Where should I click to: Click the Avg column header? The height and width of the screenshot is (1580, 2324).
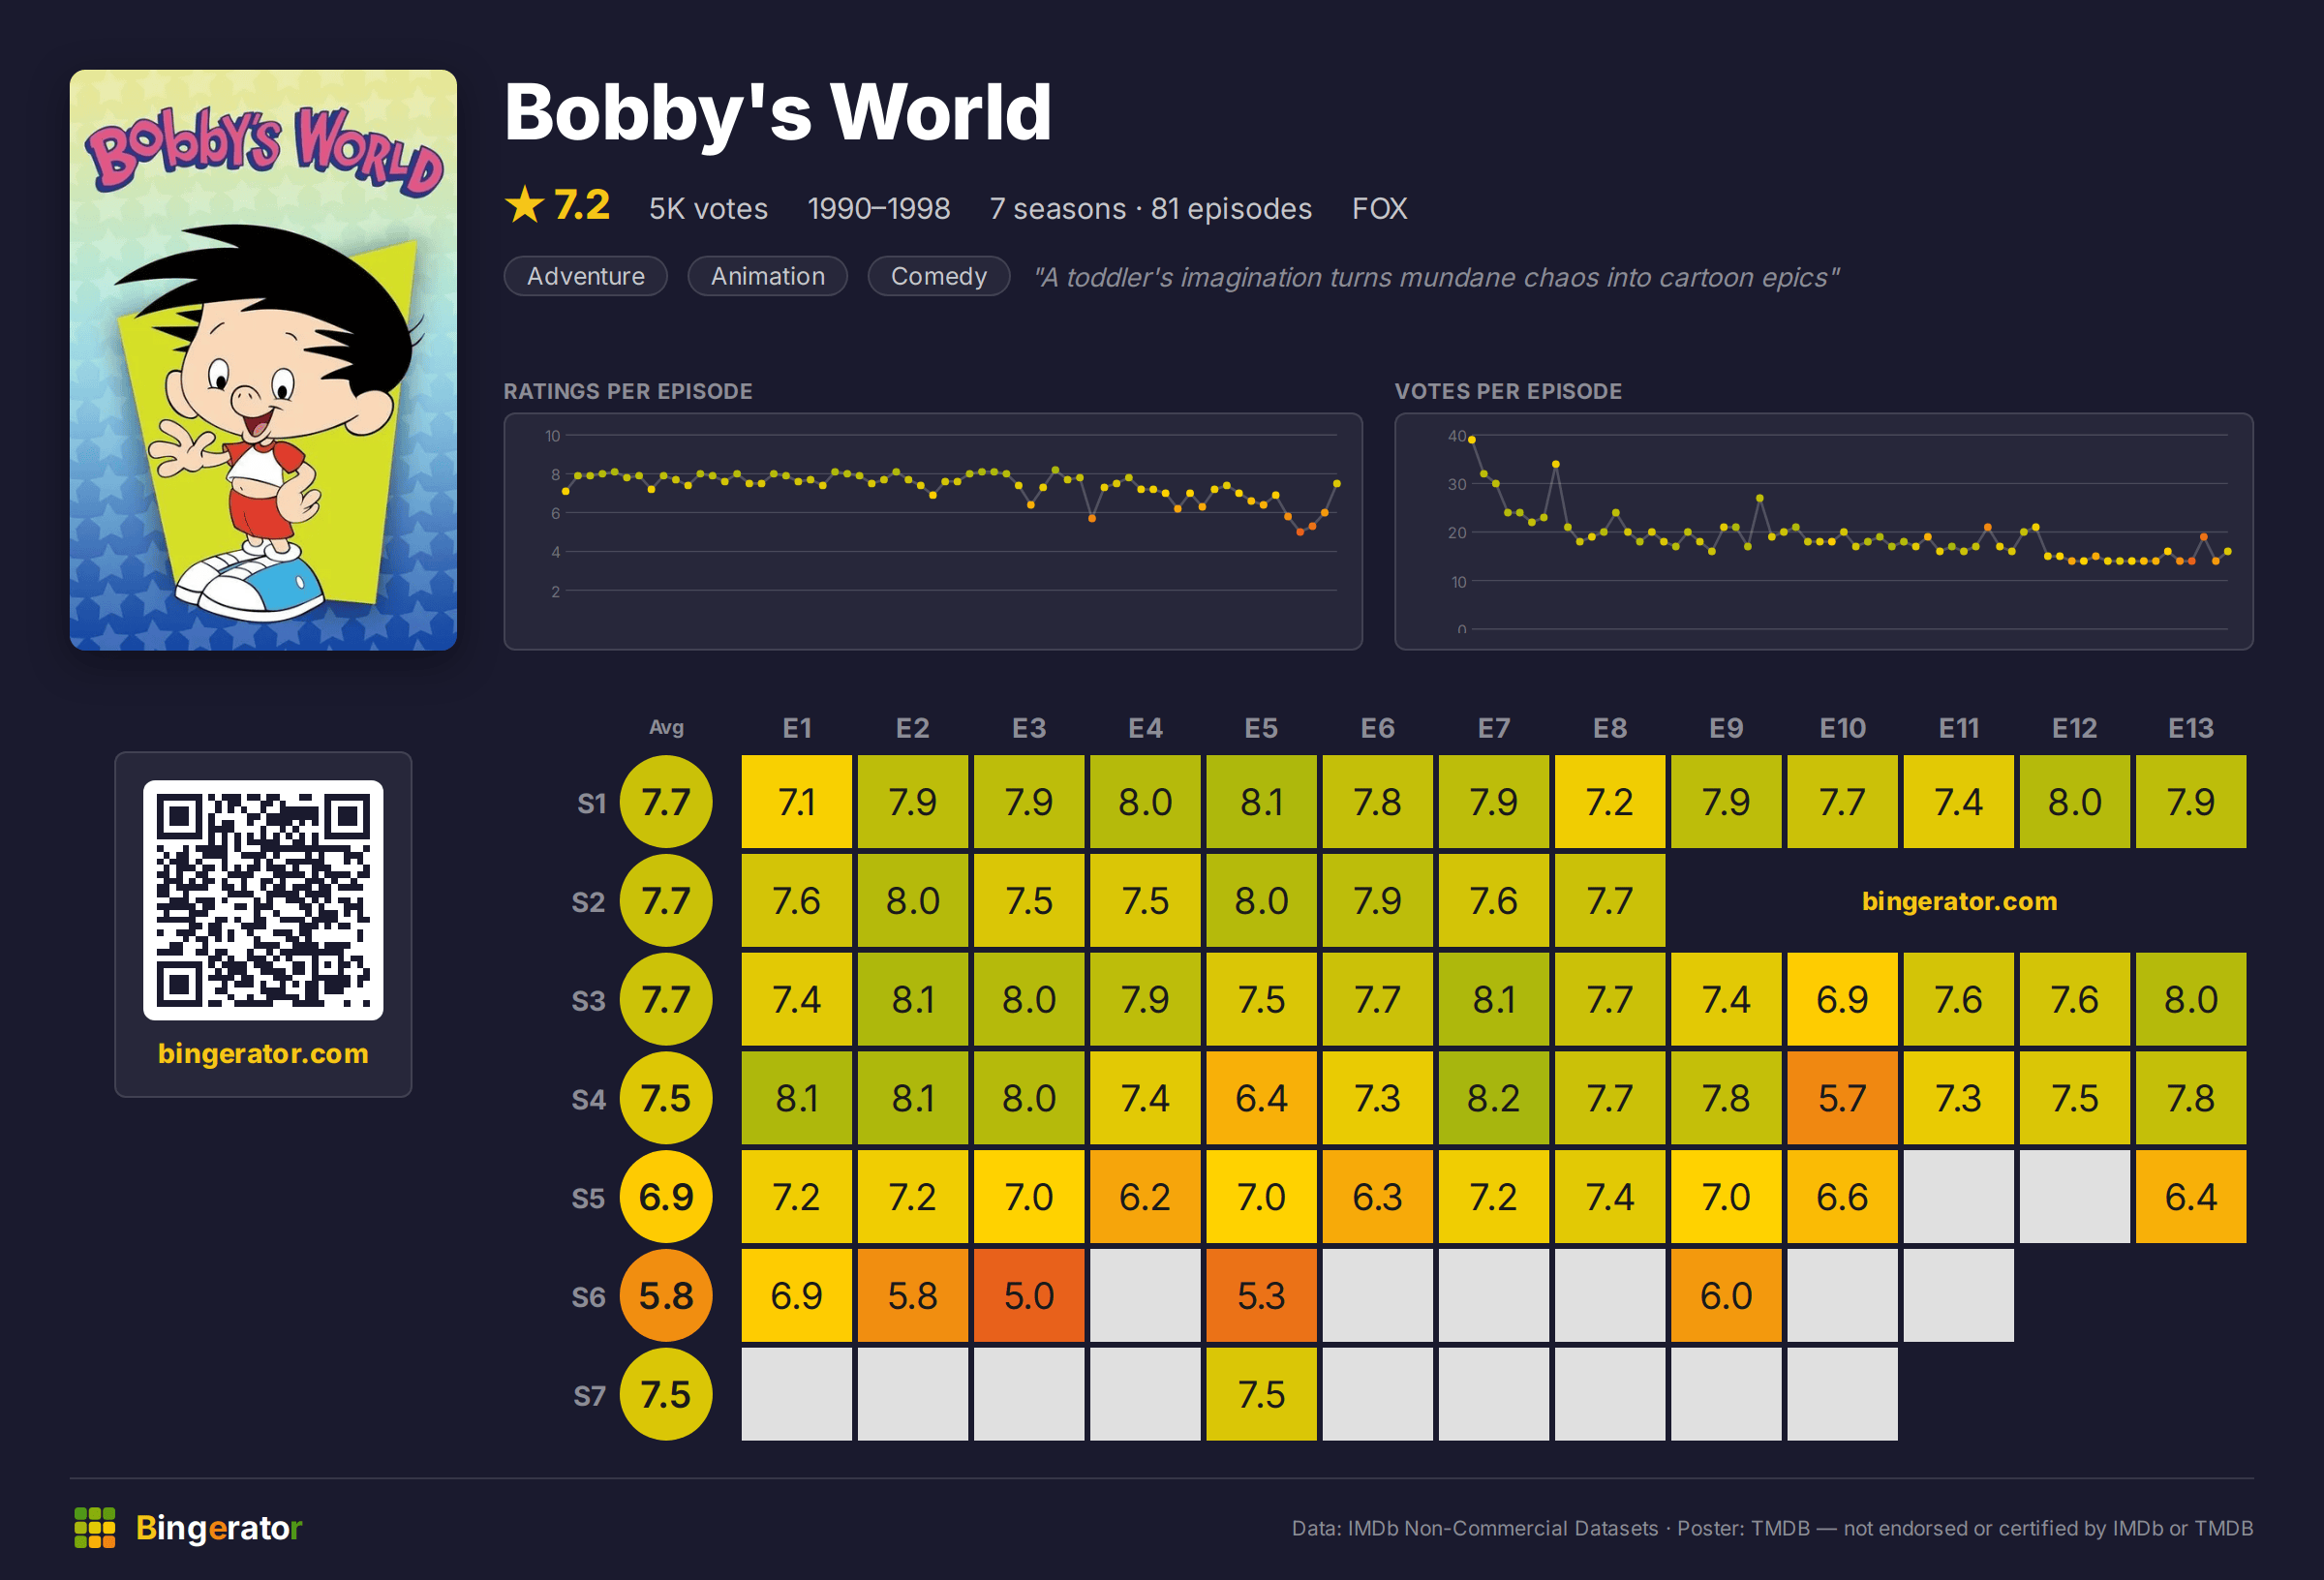[666, 727]
